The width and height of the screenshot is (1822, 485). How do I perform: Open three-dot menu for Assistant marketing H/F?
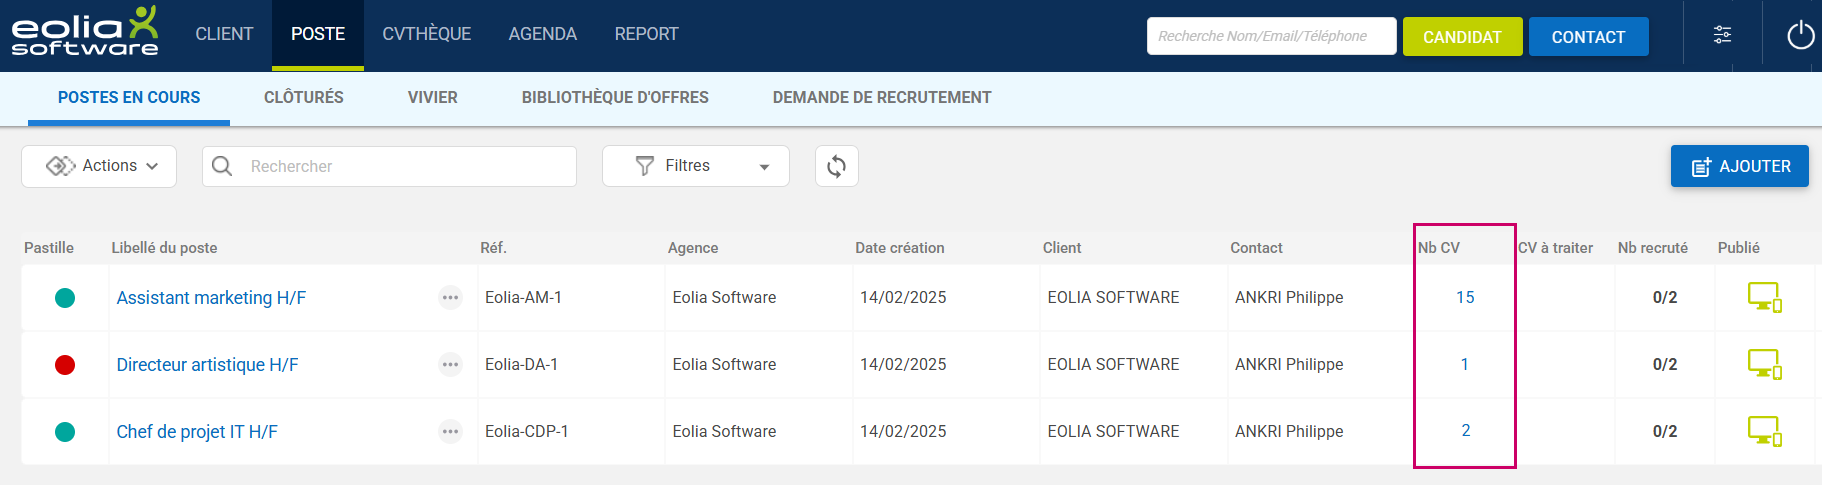(x=450, y=297)
